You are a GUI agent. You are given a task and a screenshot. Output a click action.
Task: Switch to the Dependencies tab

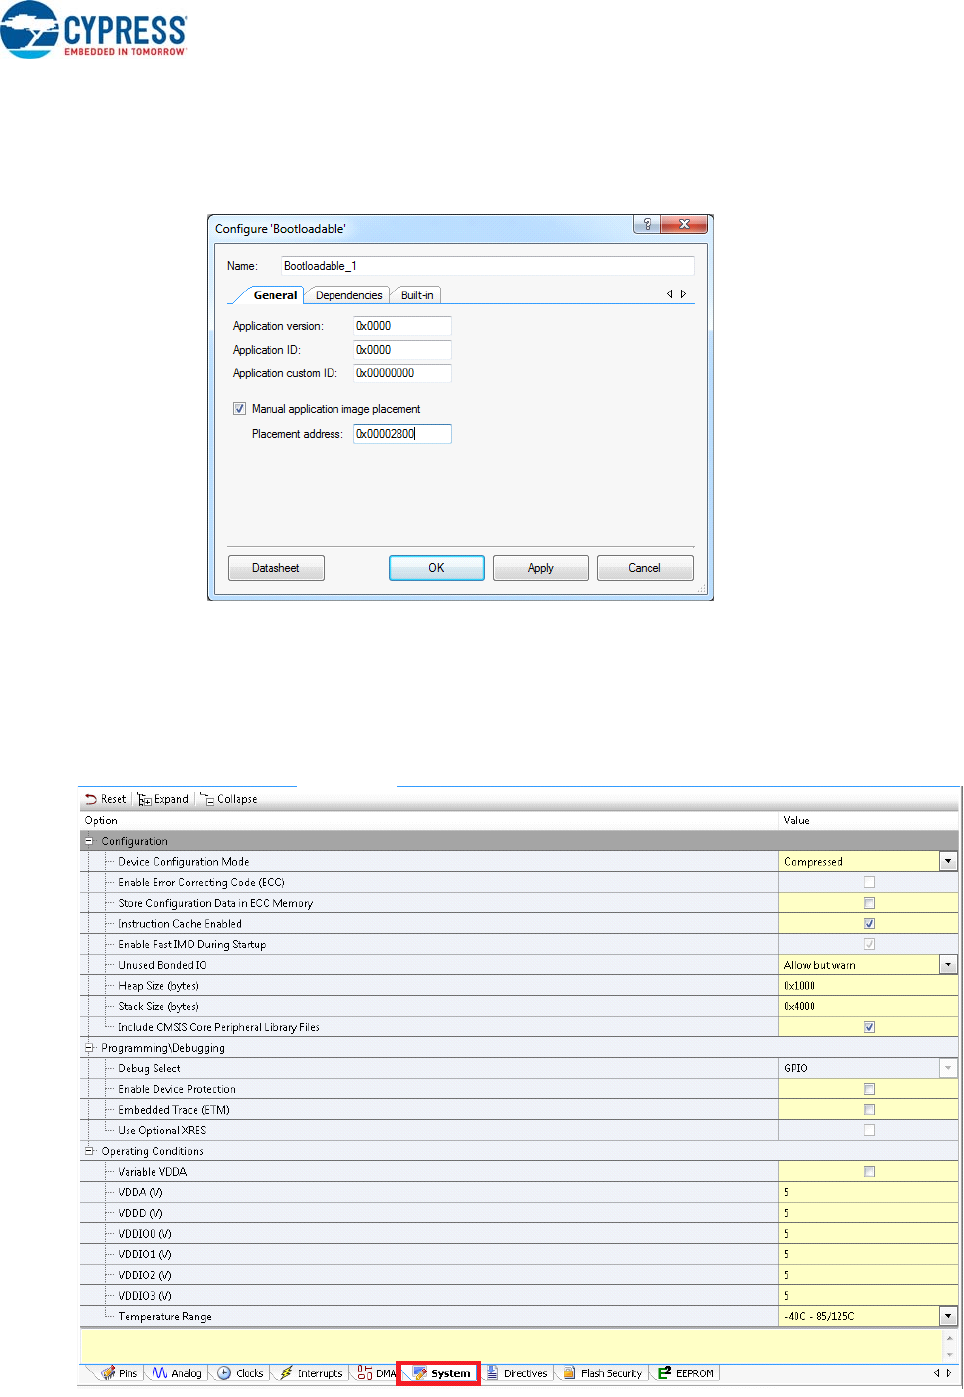[349, 295]
